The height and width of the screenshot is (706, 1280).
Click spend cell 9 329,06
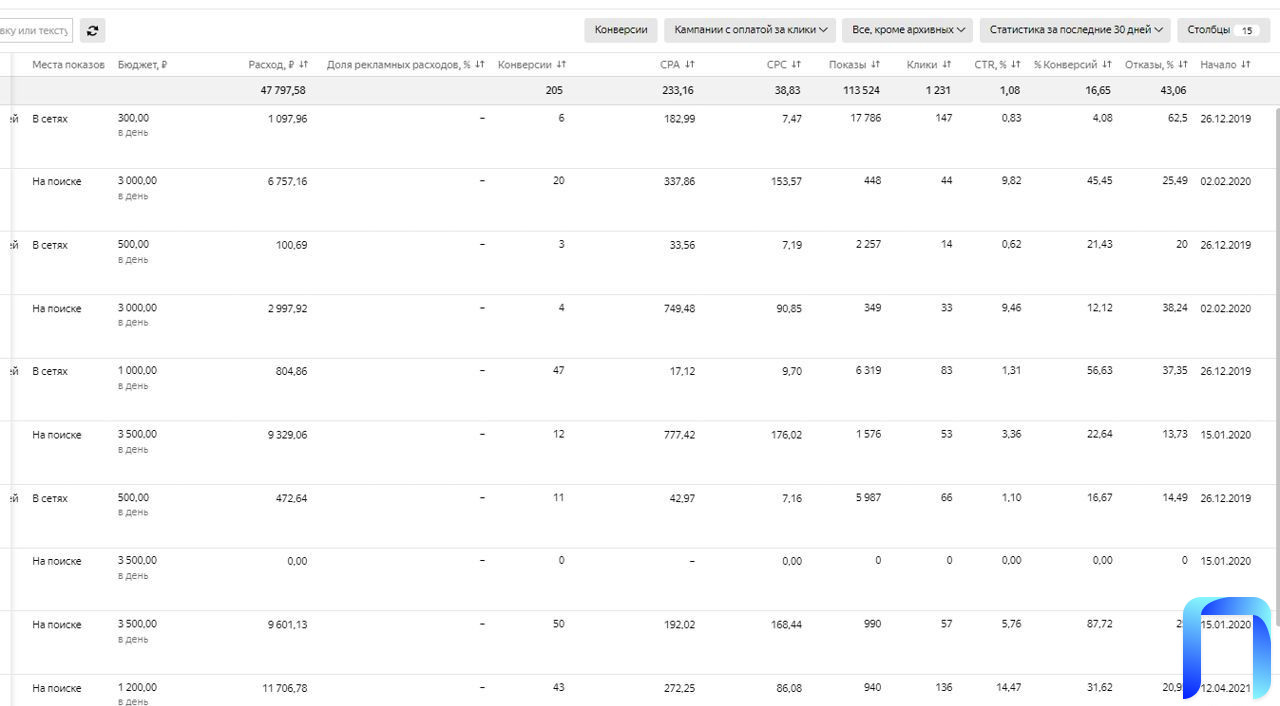[x=287, y=434]
